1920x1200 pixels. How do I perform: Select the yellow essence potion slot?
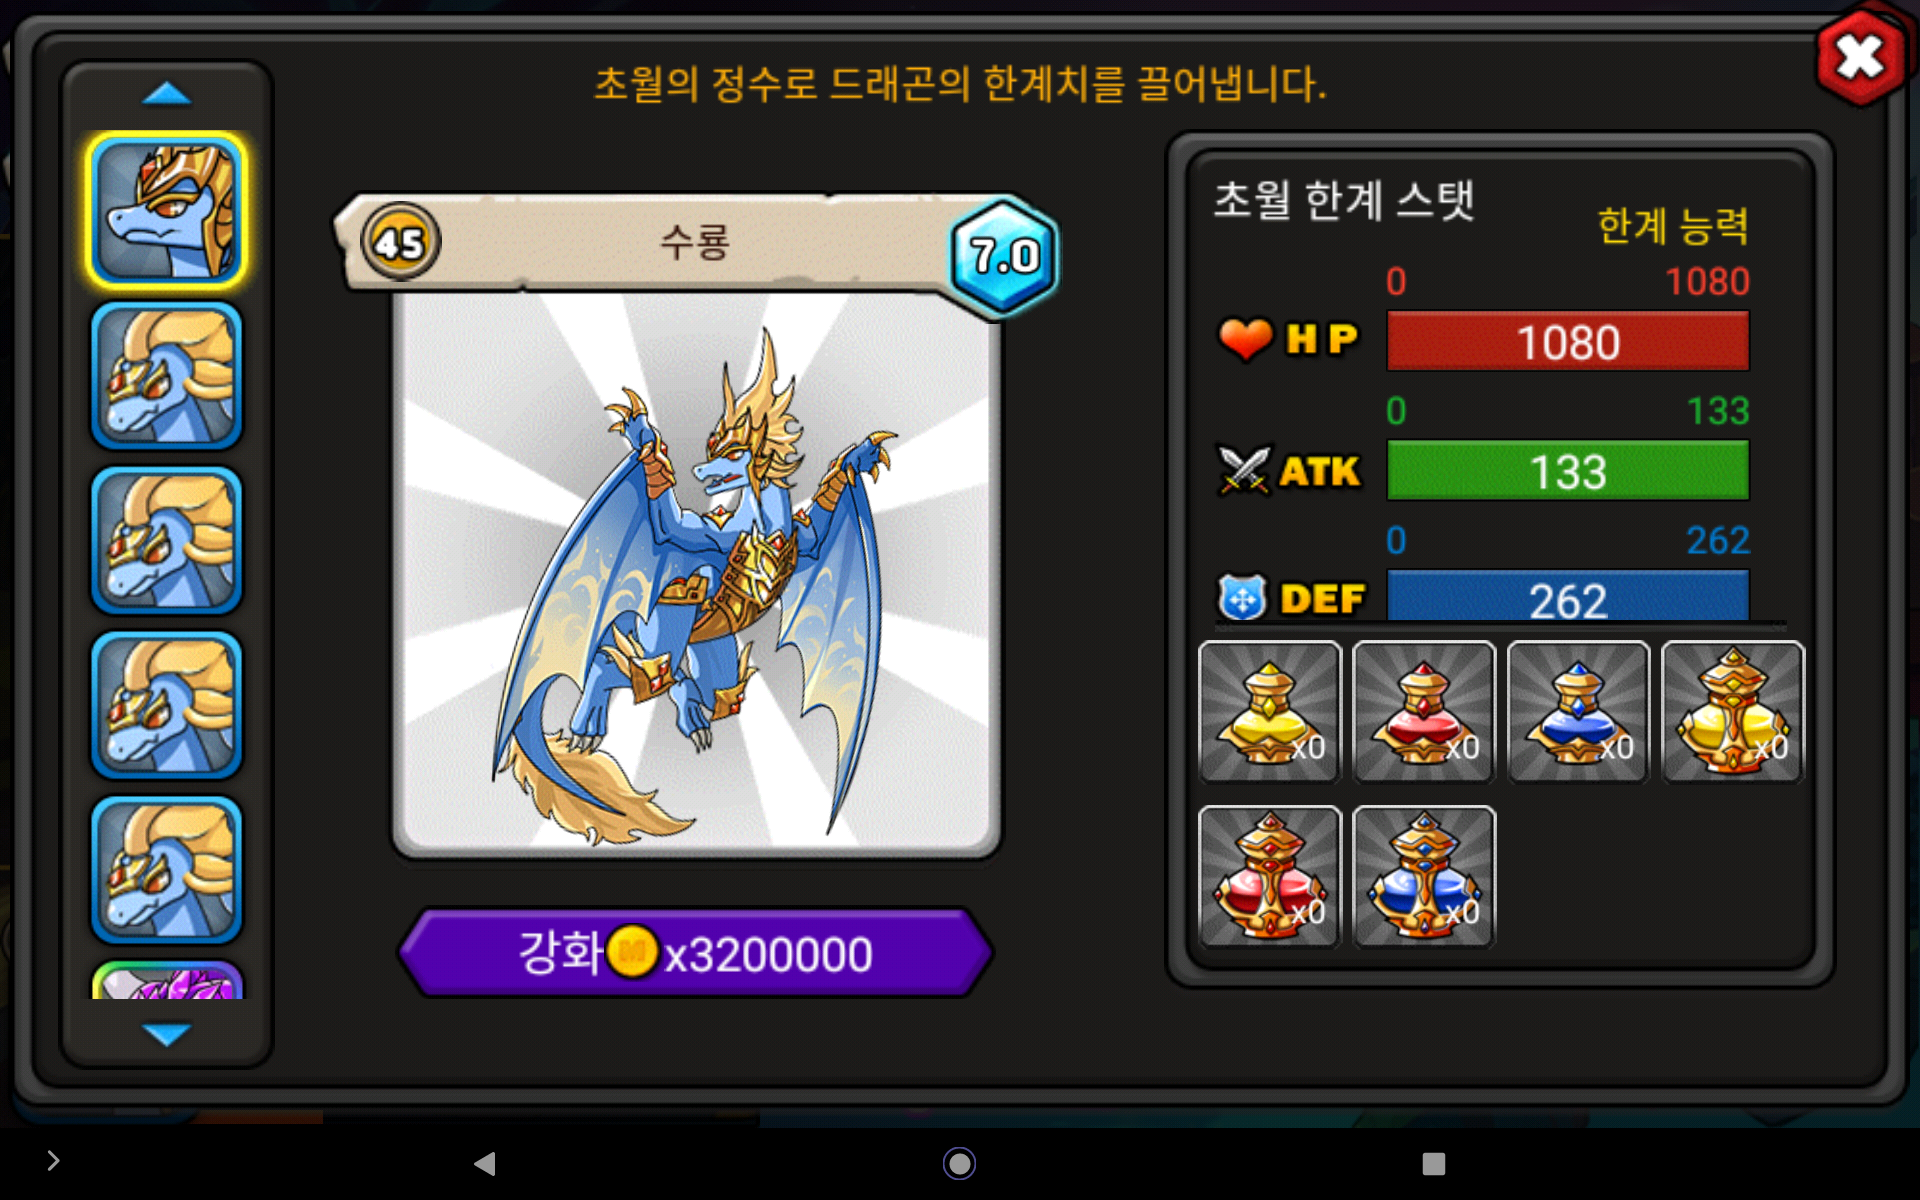click(x=1270, y=712)
